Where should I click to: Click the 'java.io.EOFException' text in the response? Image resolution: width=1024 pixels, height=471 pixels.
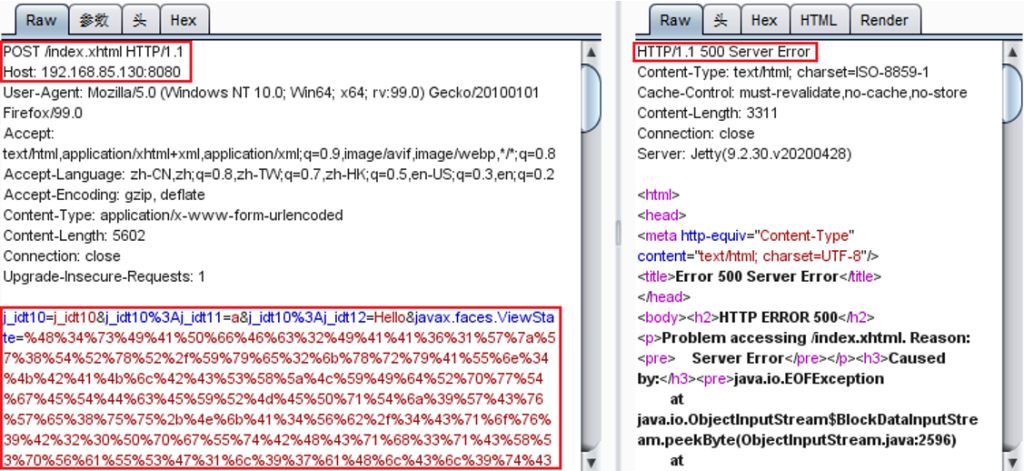(809, 379)
